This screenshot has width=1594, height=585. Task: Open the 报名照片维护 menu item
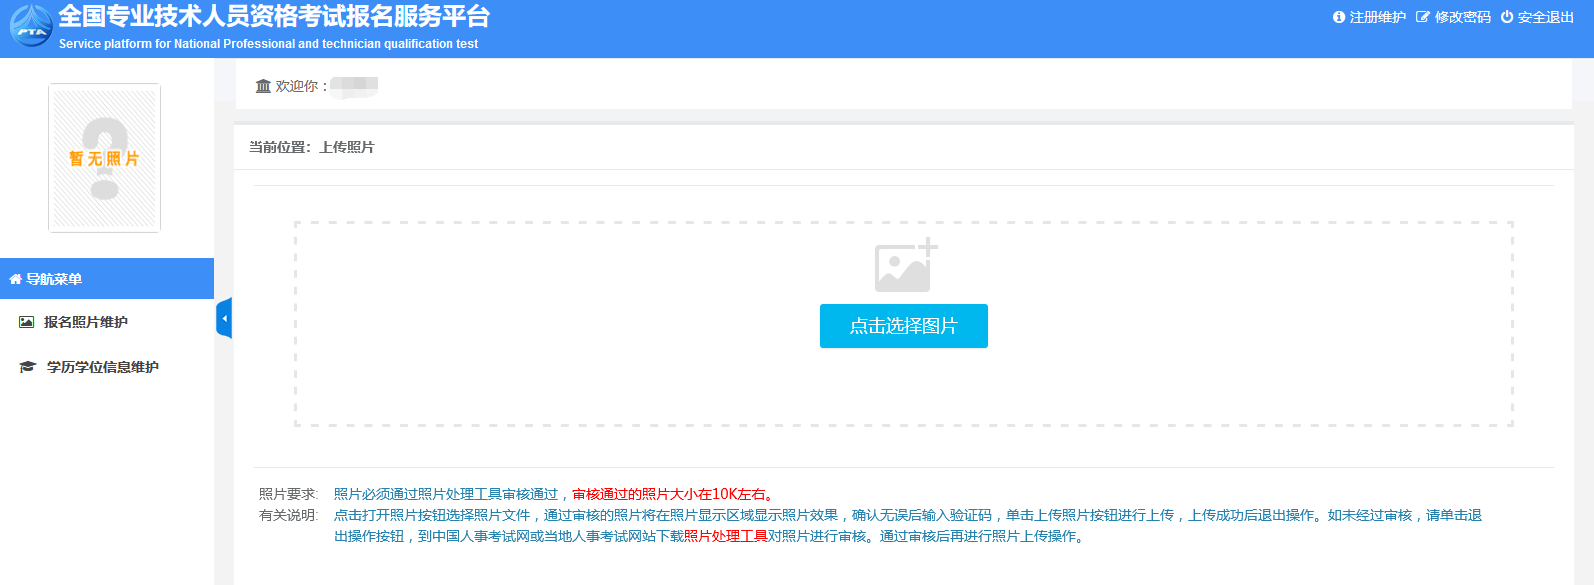[x=86, y=322]
